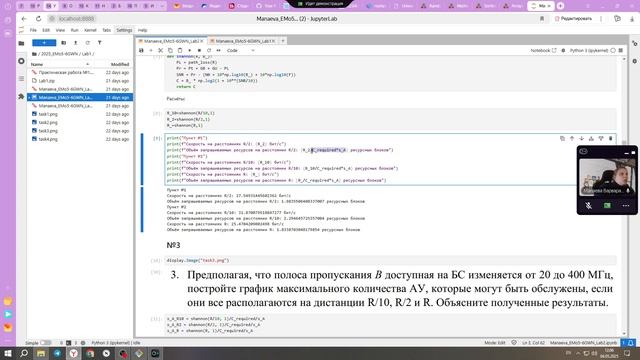
Task: Open more options in video call overlay
Action: (x=626, y=206)
